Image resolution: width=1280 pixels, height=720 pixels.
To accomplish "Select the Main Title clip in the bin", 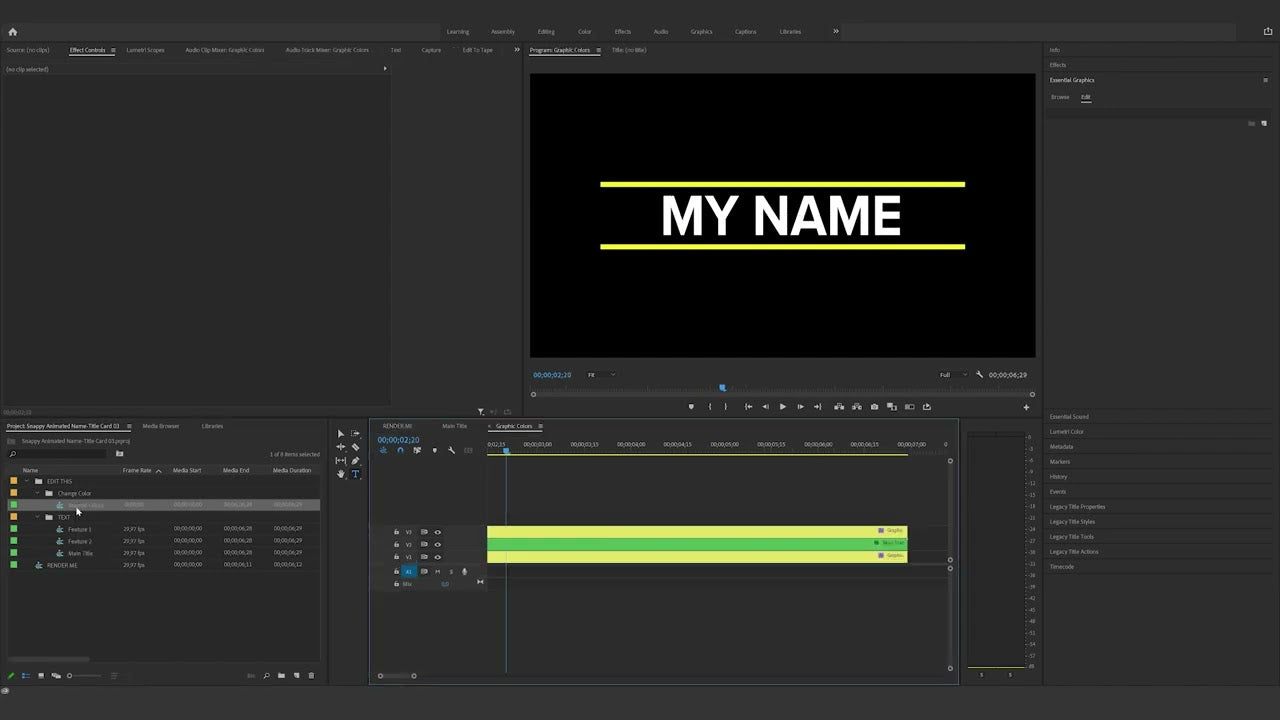I will [81, 553].
